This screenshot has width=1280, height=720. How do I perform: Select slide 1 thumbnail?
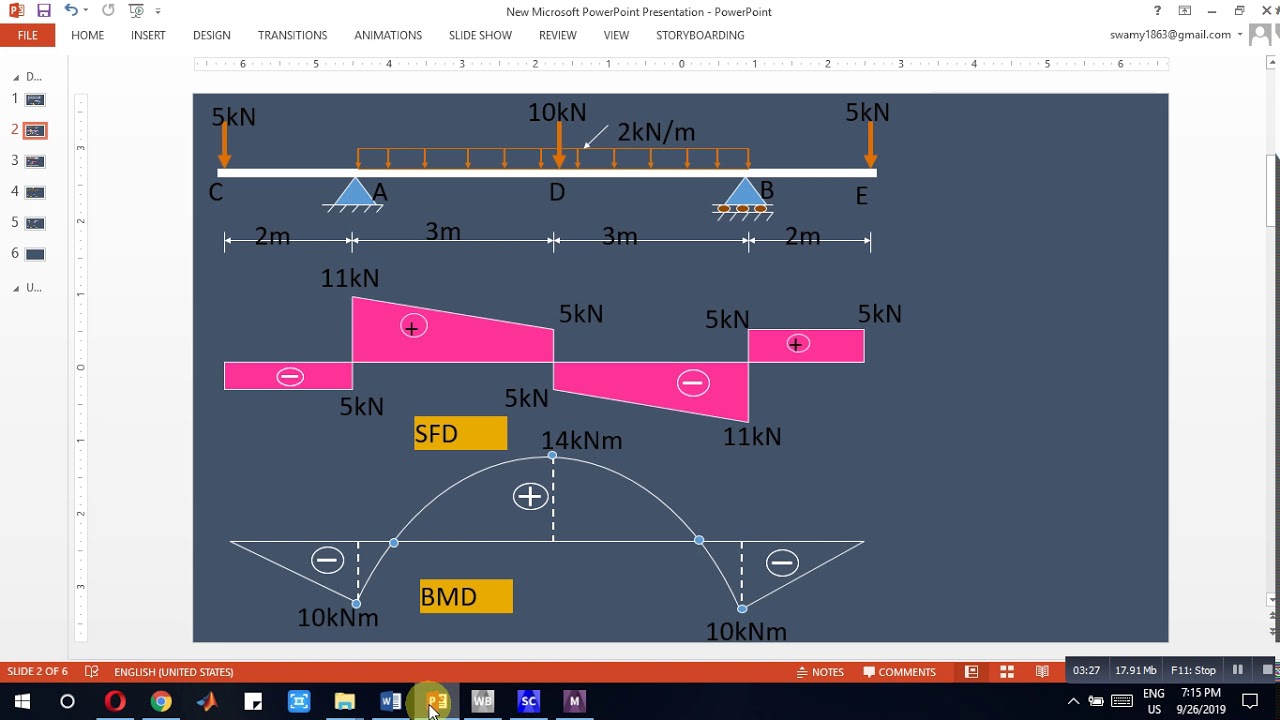click(x=35, y=99)
